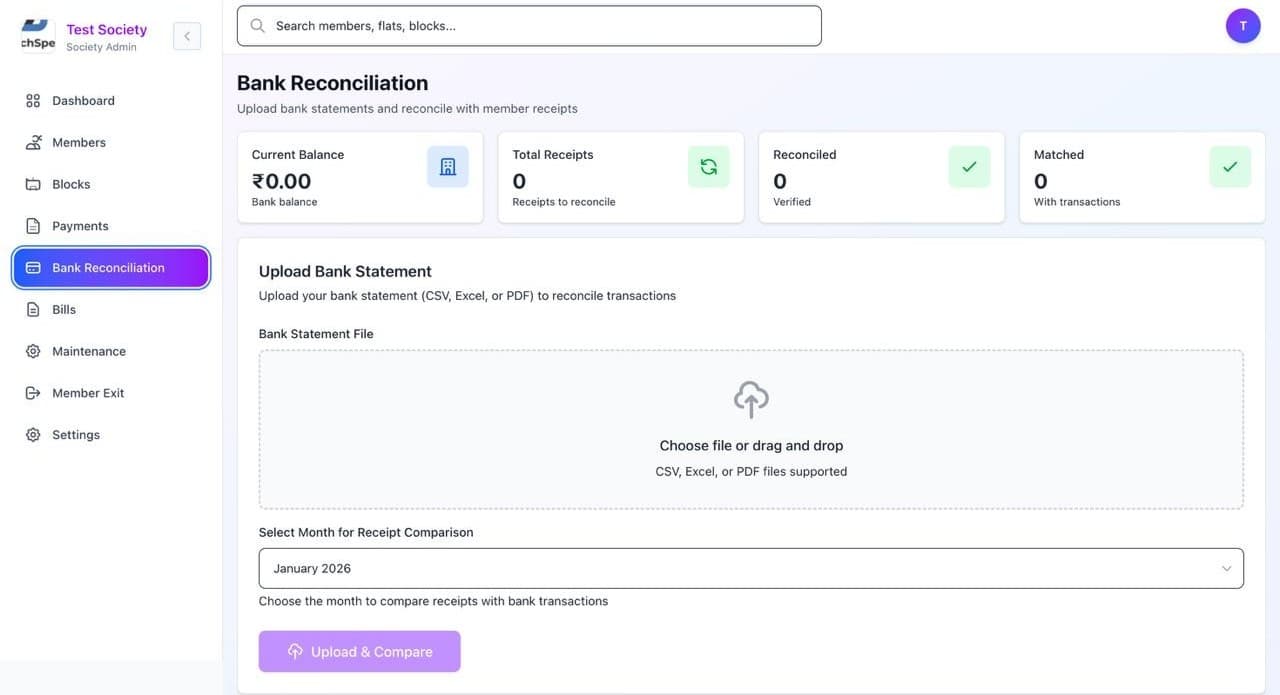Click the Bank Reconciliation card icon
The height and width of the screenshot is (695, 1280).
point(33,268)
